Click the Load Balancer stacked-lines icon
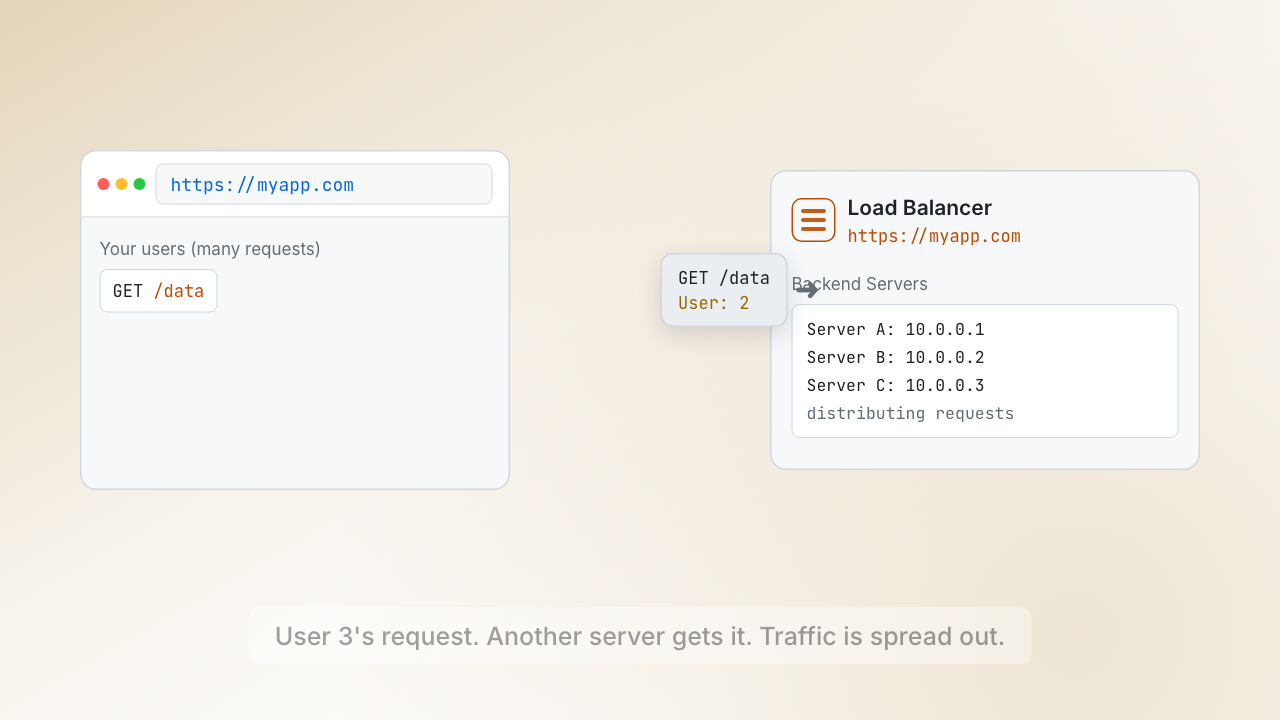1280x720 pixels. click(x=813, y=220)
